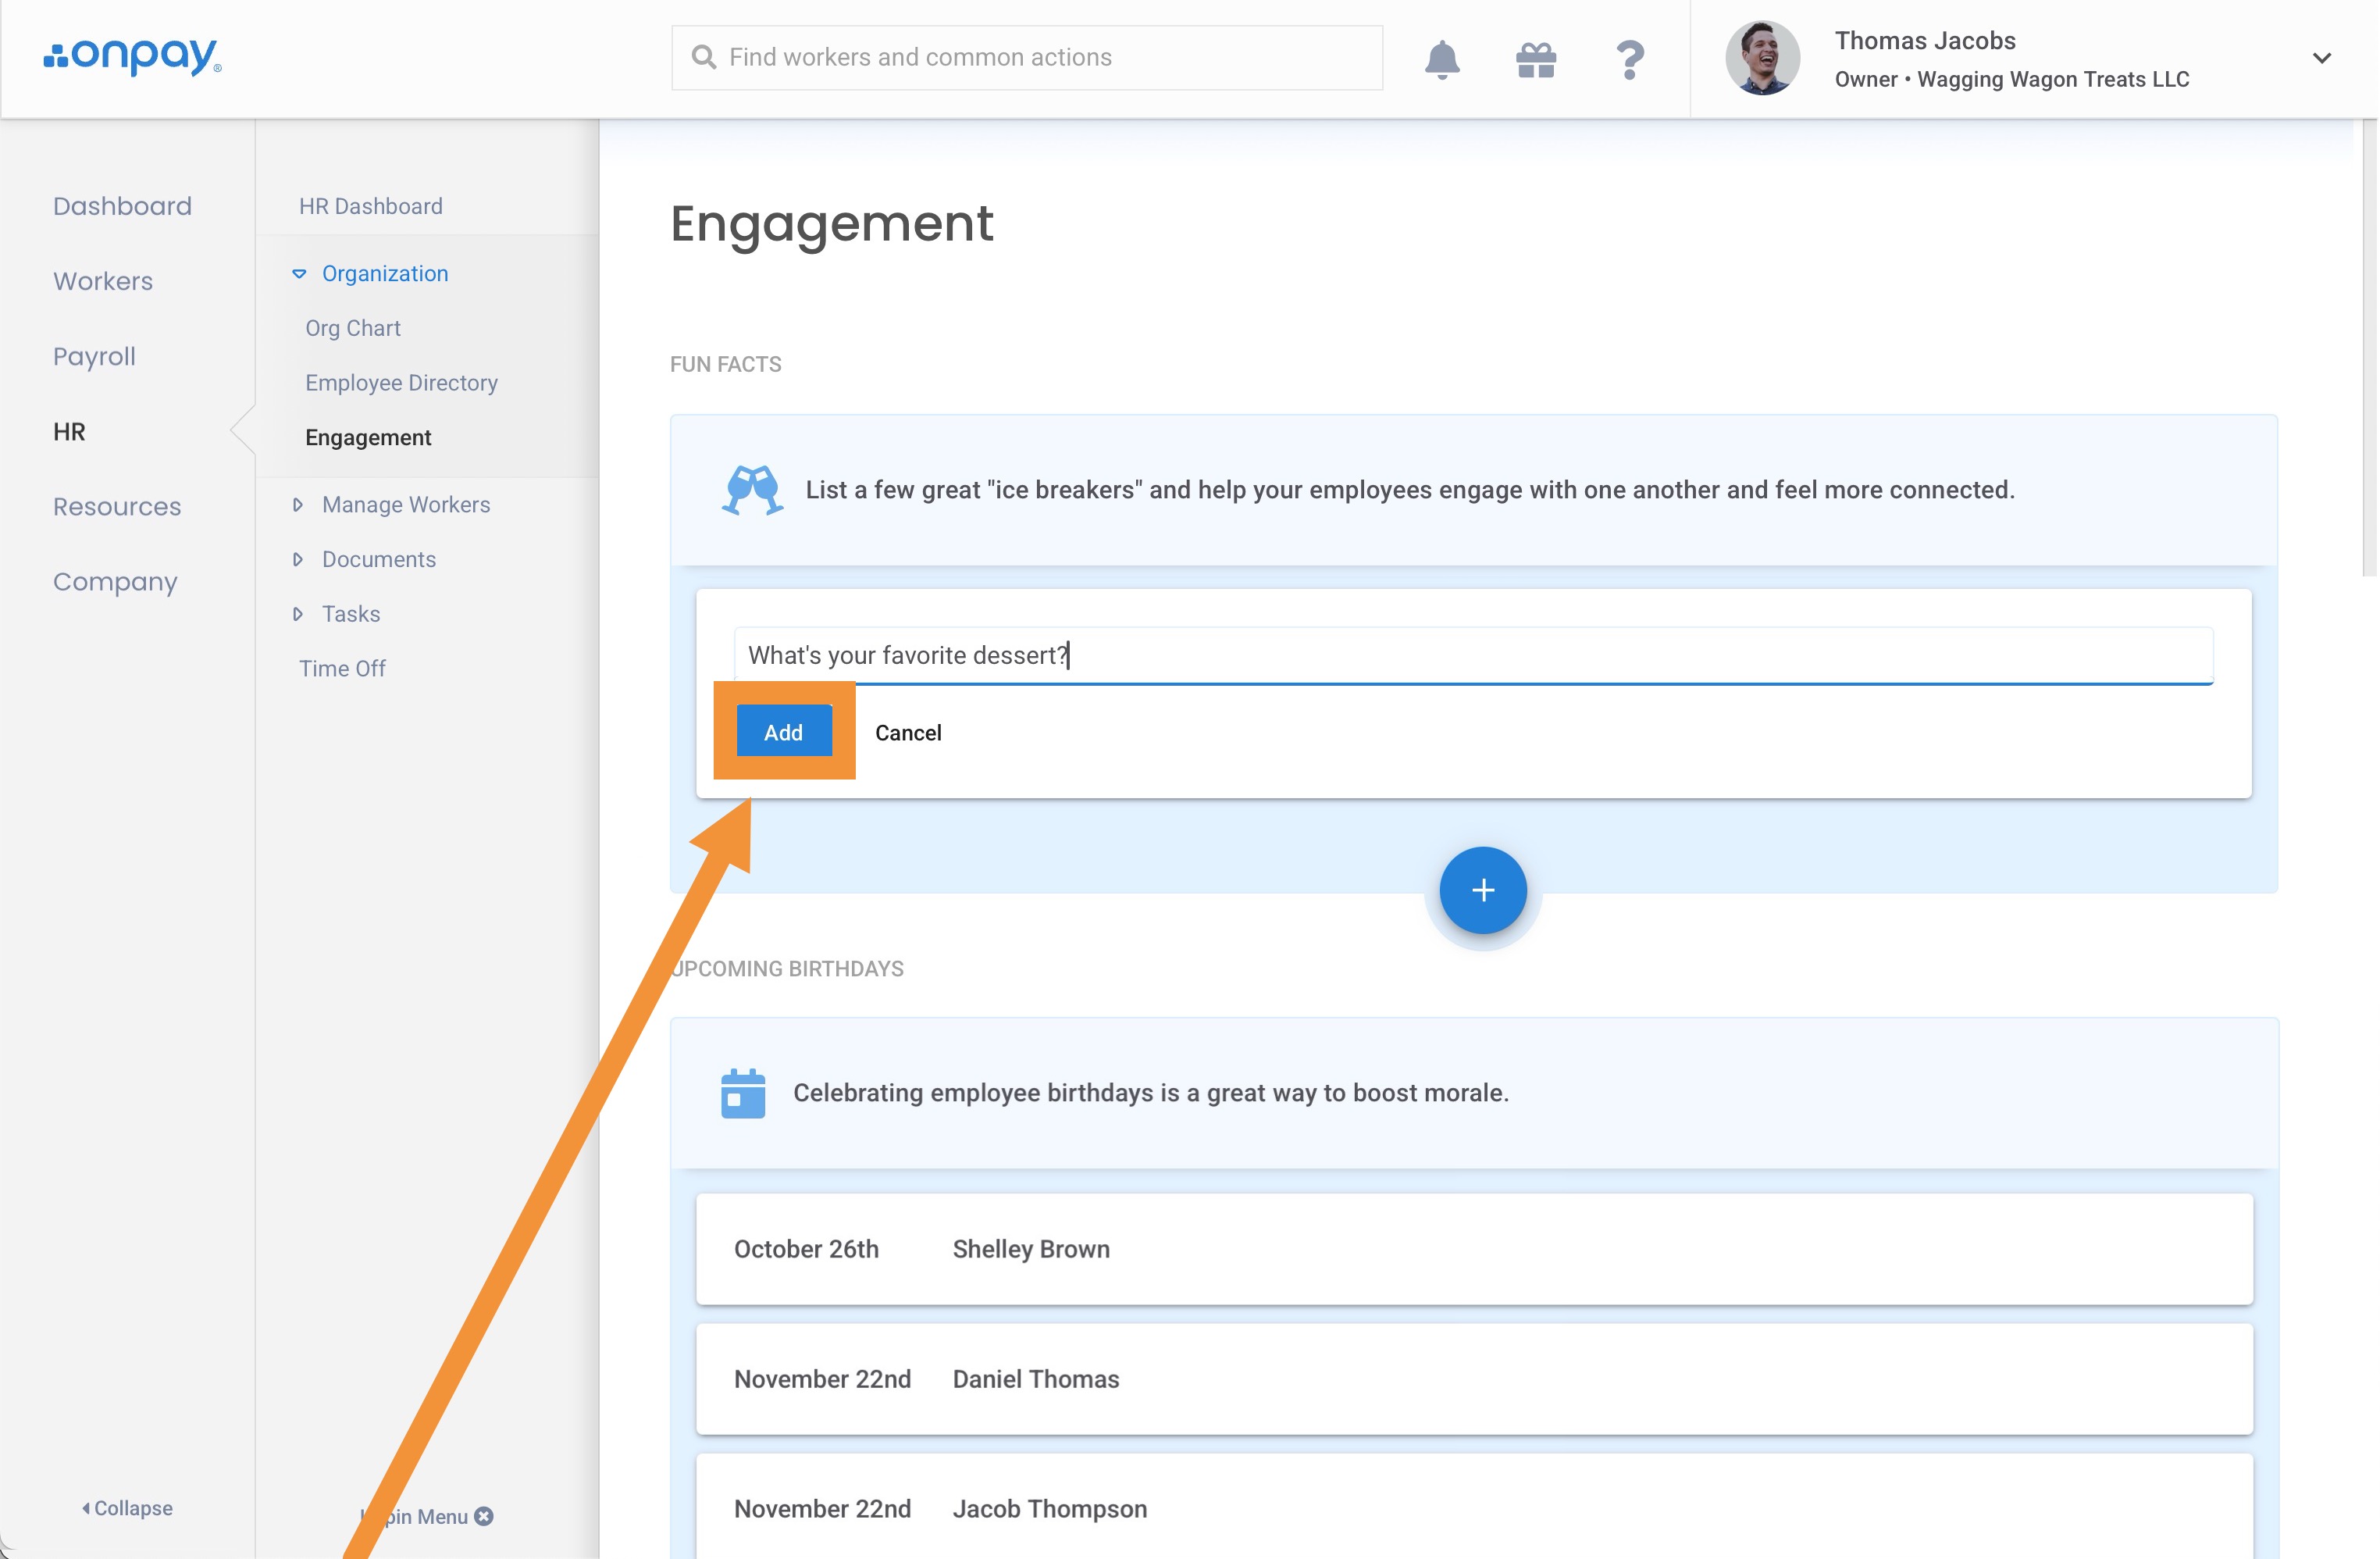
Task: Click the search magnifier icon
Action: coord(704,57)
